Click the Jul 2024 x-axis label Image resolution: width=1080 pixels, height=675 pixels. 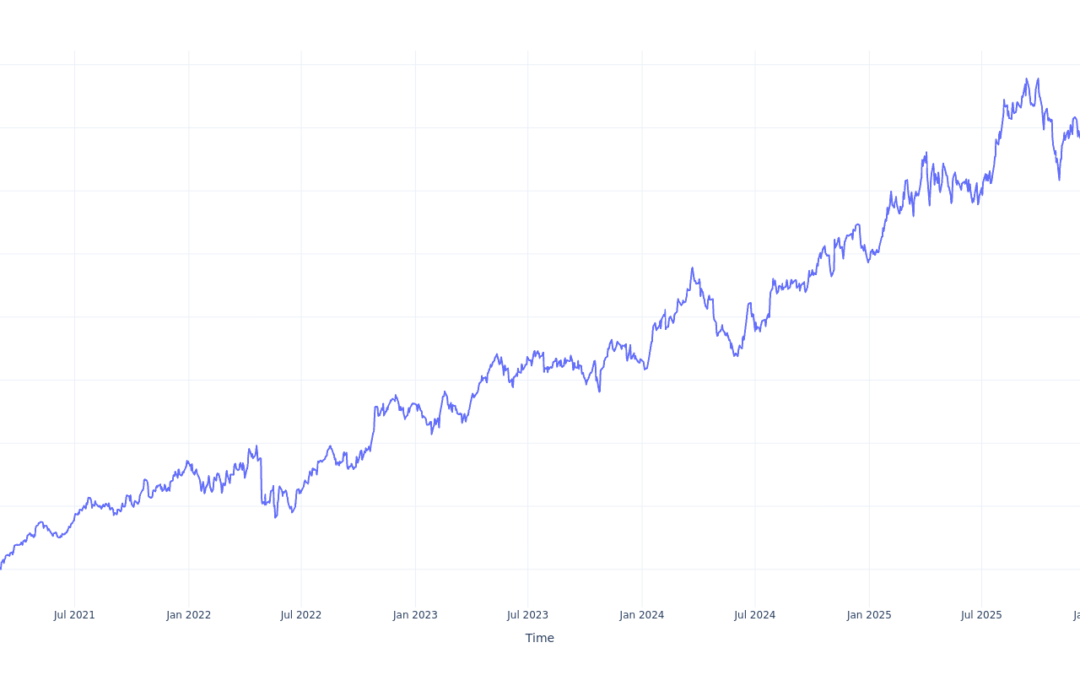point(755,615)
